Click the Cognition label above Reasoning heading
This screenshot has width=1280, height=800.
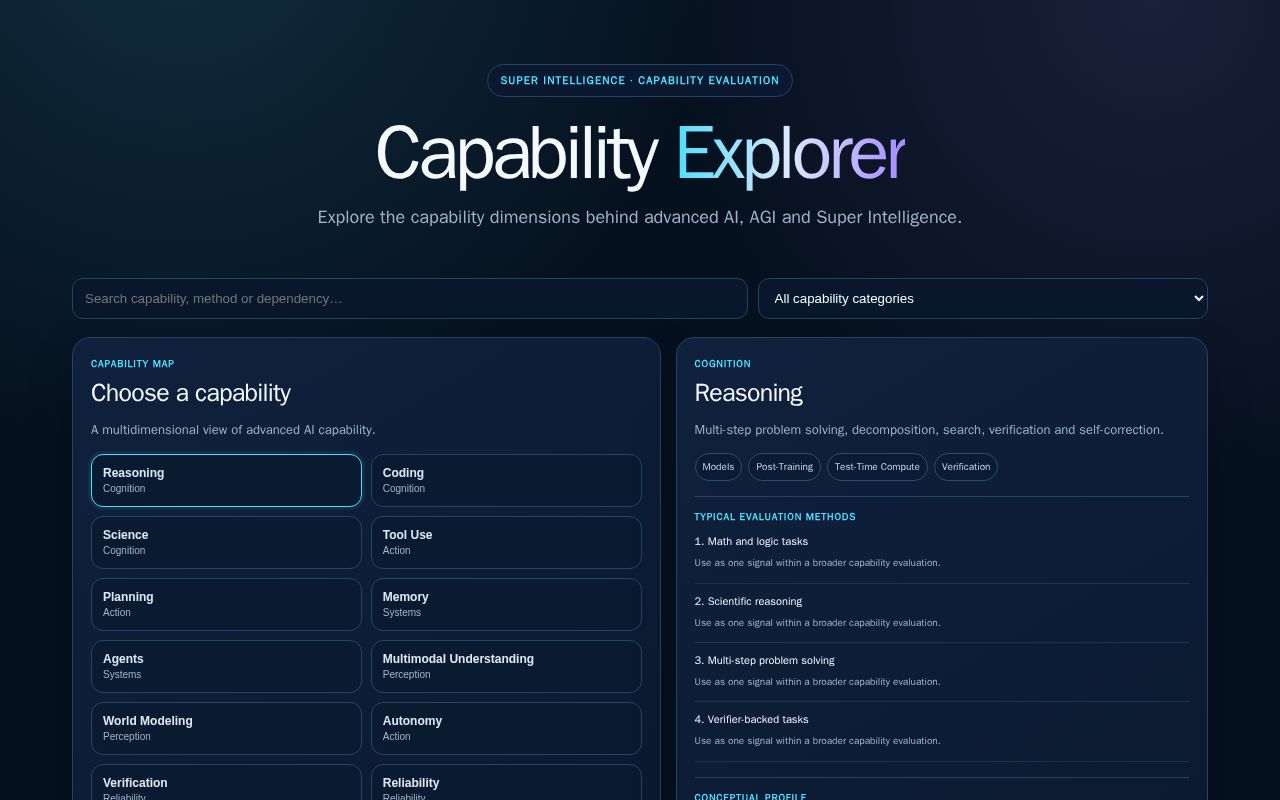tap(723, 364)
